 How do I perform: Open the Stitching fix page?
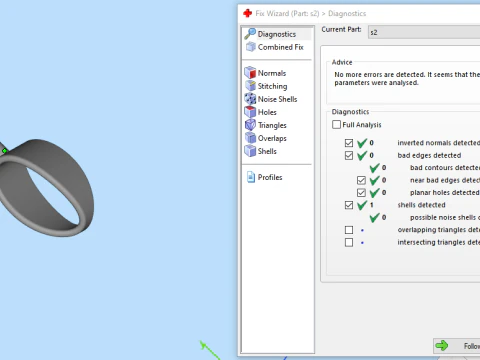(266, 86)
